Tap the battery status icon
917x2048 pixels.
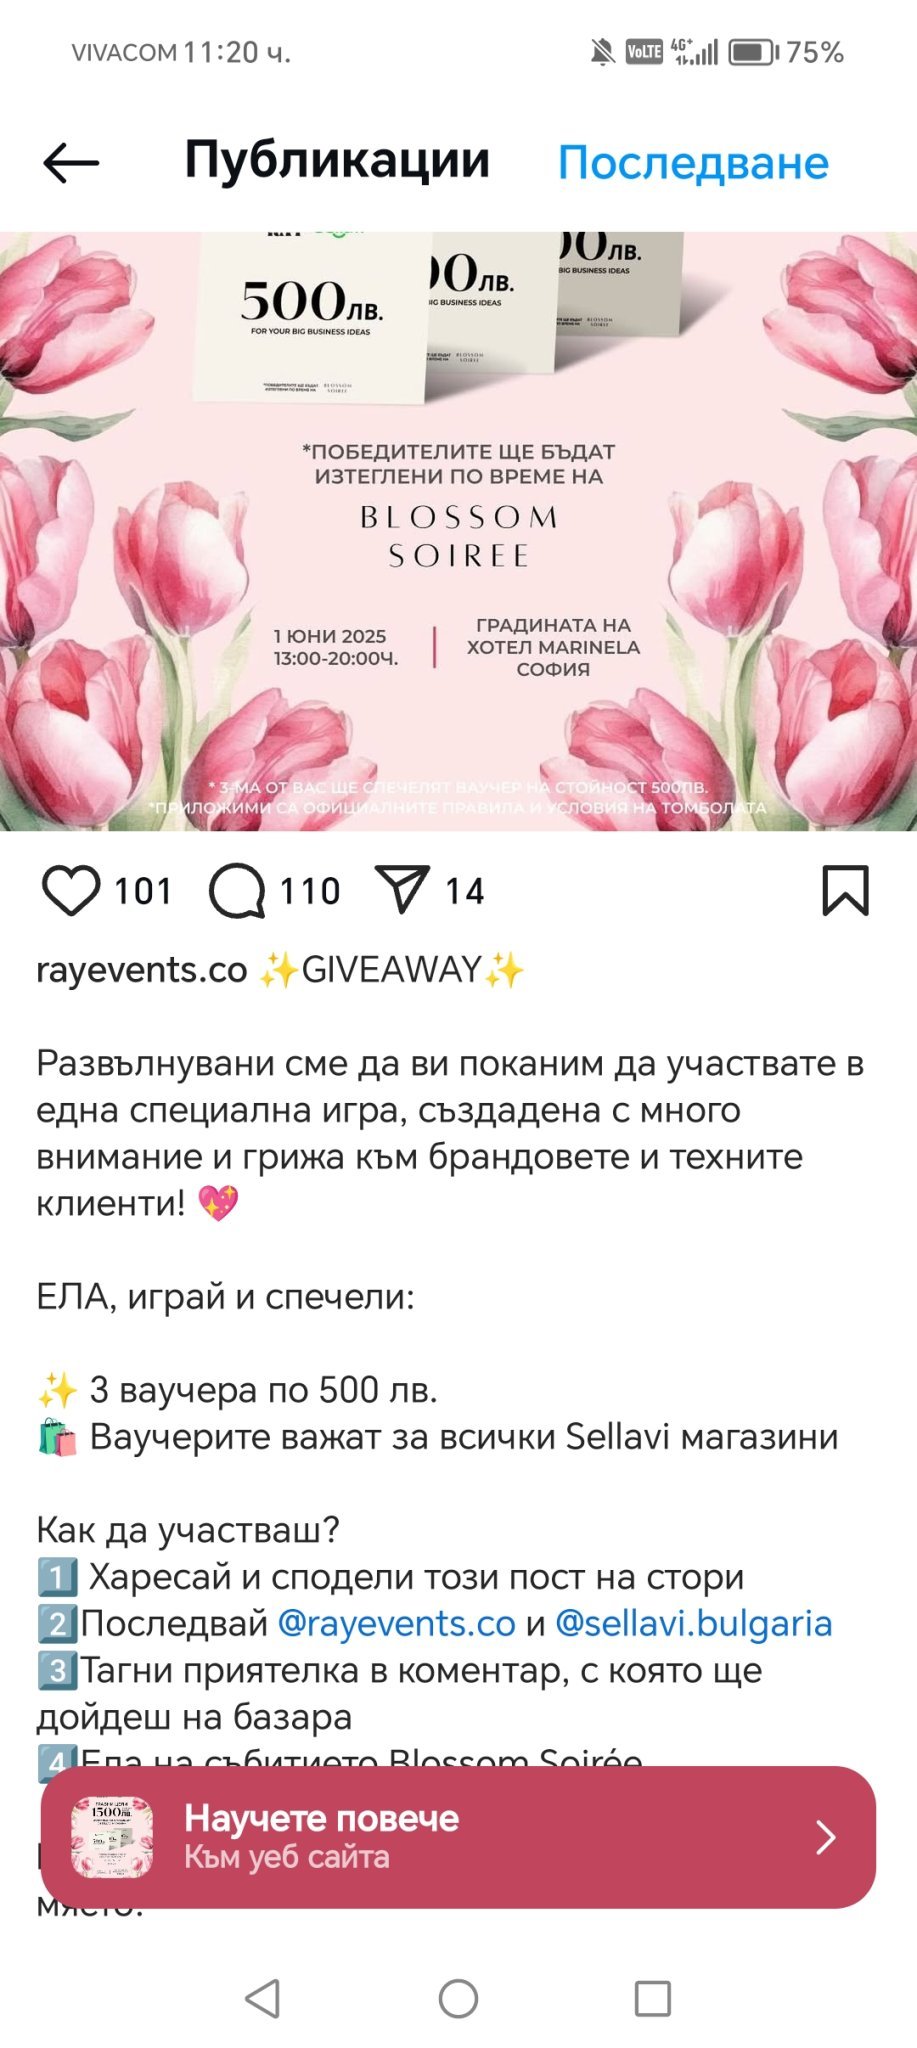[754, 52]
